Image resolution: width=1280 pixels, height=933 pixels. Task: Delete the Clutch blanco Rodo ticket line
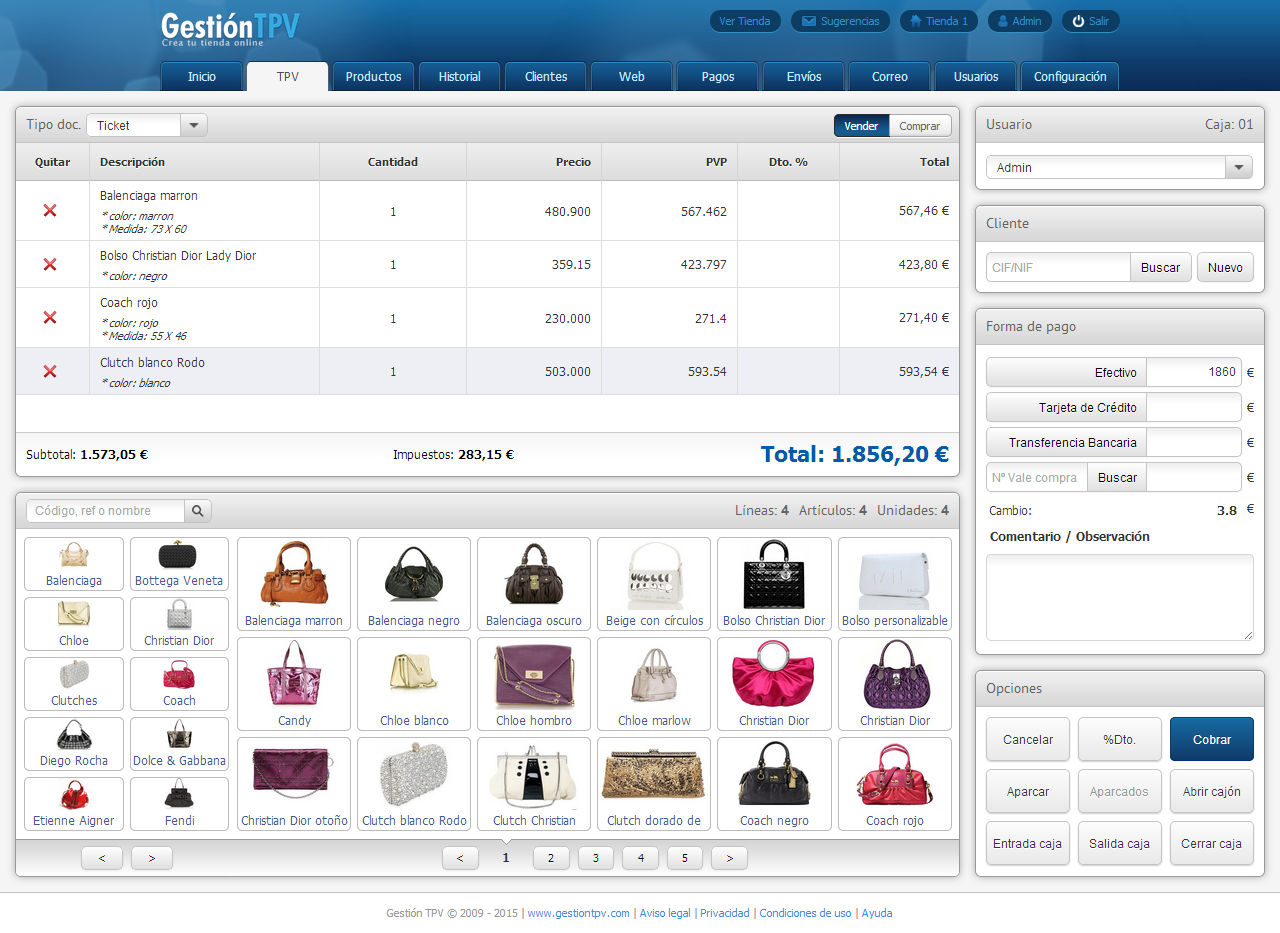pos(50,371)
